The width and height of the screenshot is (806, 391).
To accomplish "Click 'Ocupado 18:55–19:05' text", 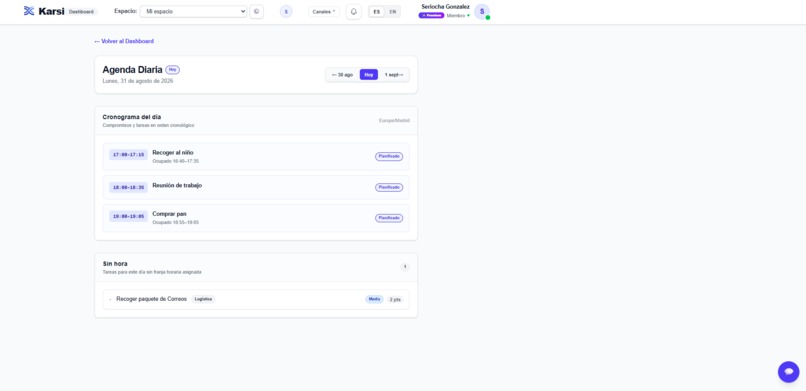I will tap(175, 223).
